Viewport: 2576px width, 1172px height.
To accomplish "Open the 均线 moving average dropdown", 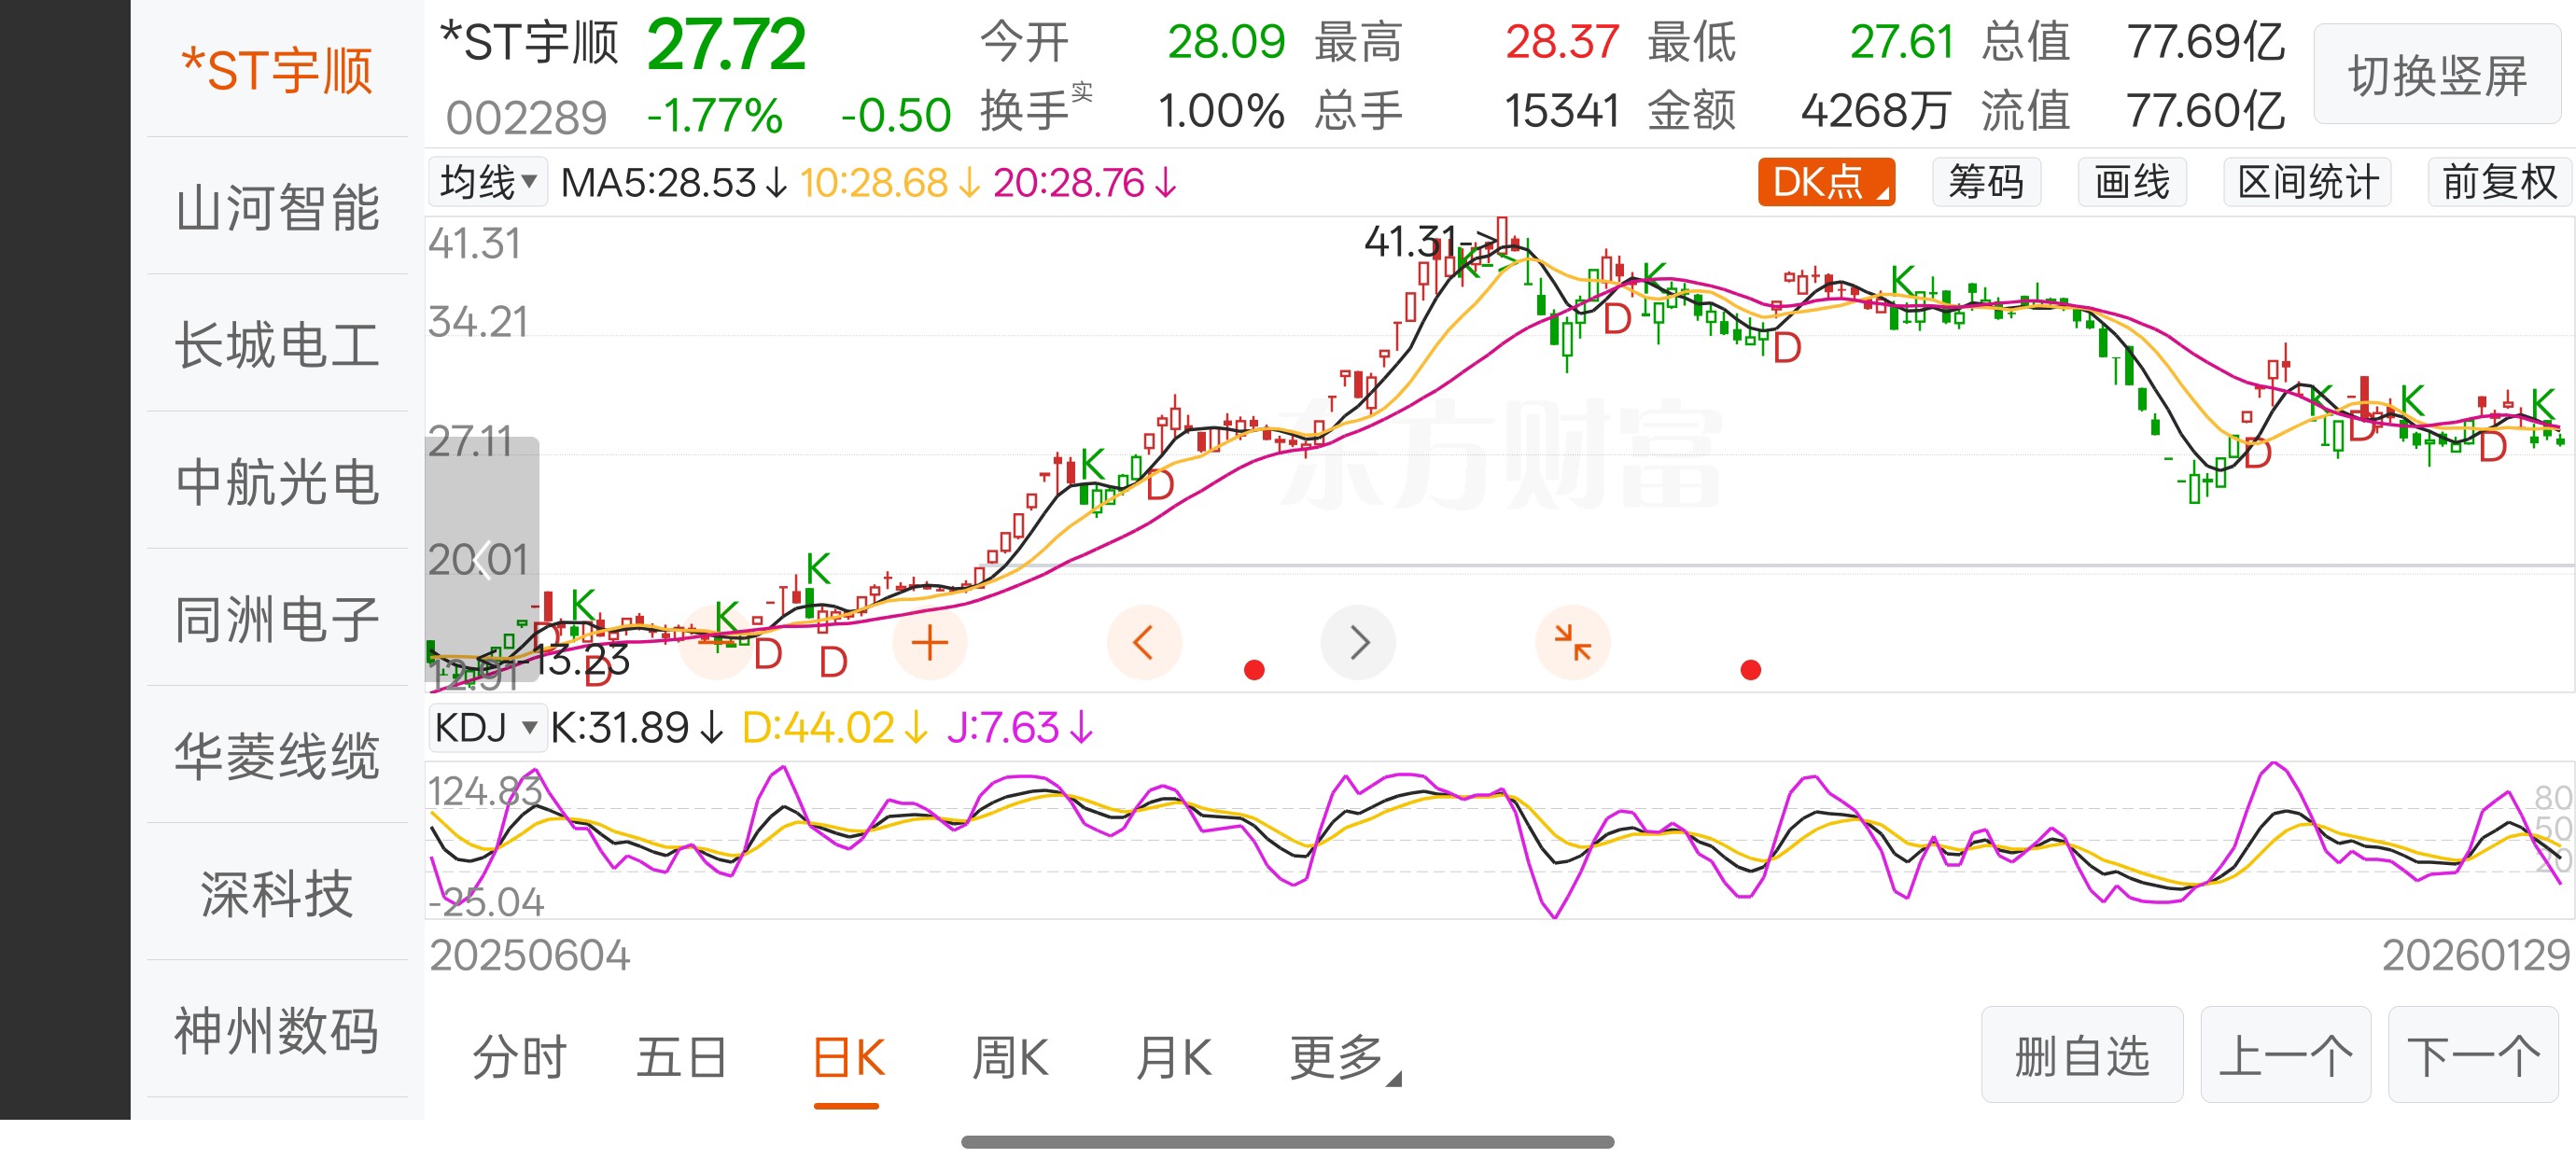I will pos(488,183).
